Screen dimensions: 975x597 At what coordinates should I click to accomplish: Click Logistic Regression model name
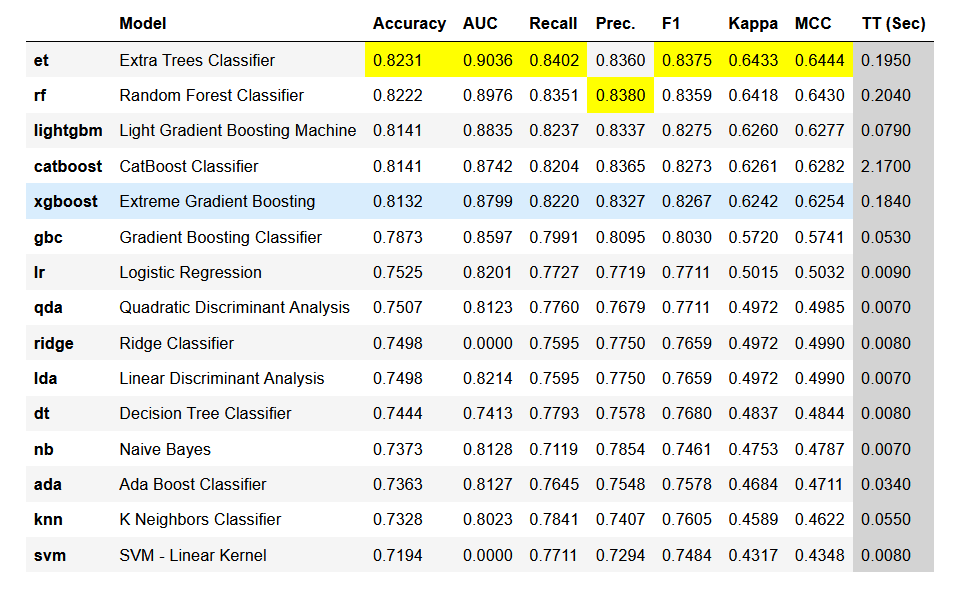click(190, 273)
